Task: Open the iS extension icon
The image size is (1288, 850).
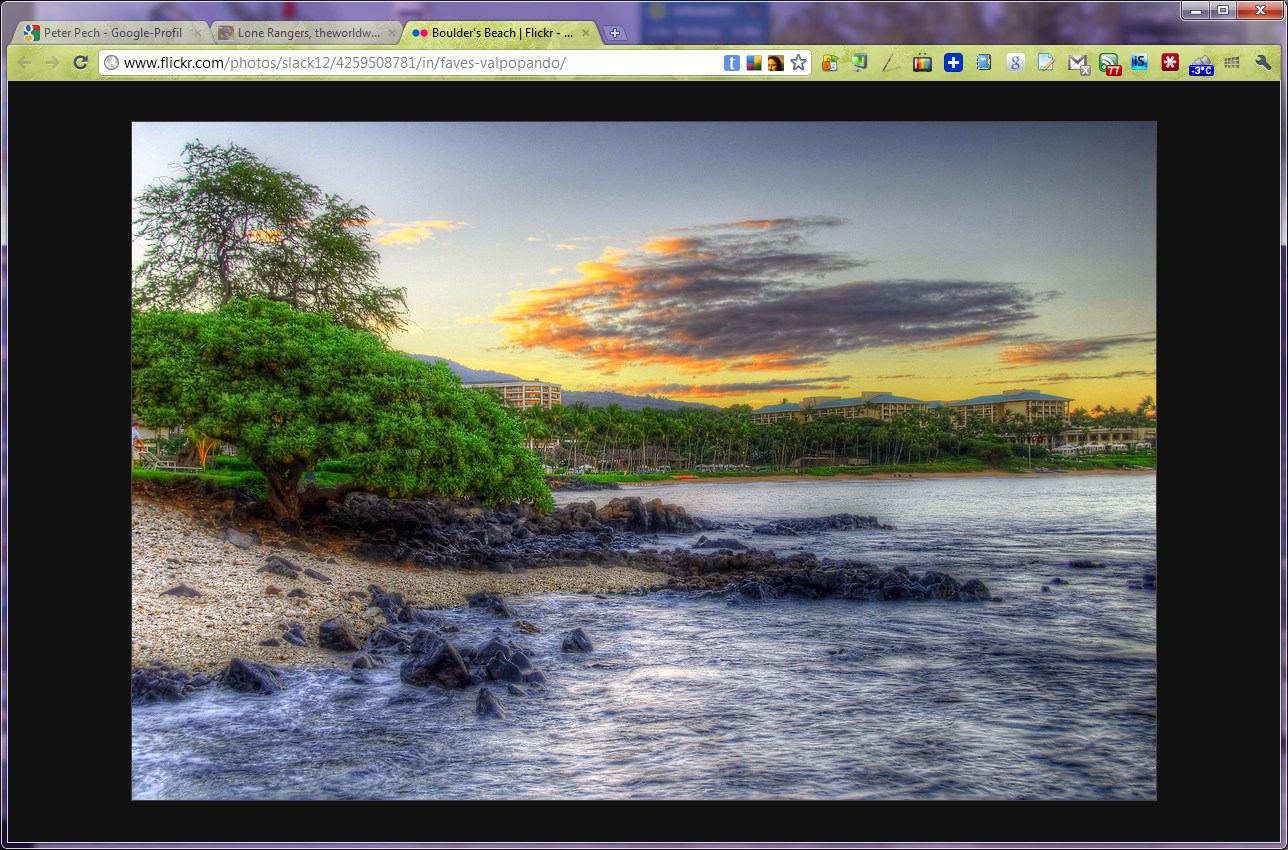Action: pyautogui.click(x=1139, y=63)
